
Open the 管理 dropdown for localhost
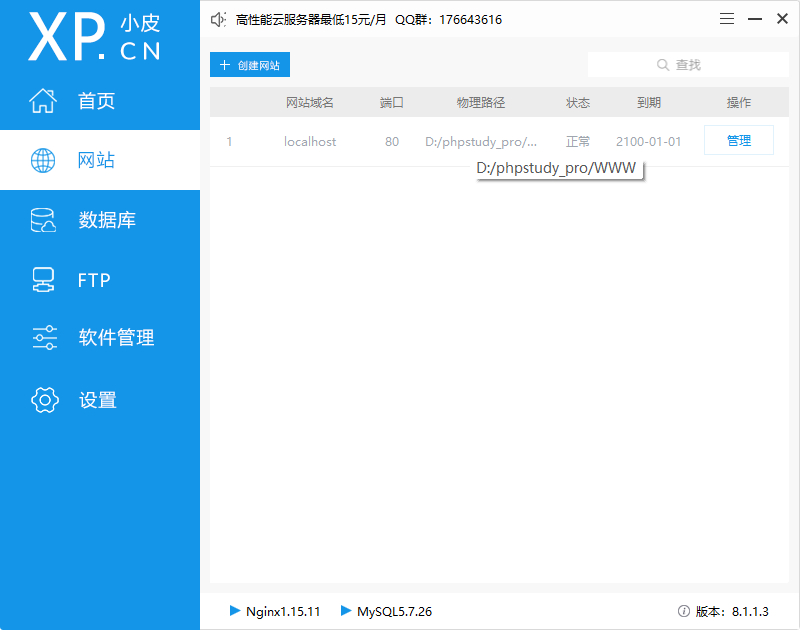point(739,141)
